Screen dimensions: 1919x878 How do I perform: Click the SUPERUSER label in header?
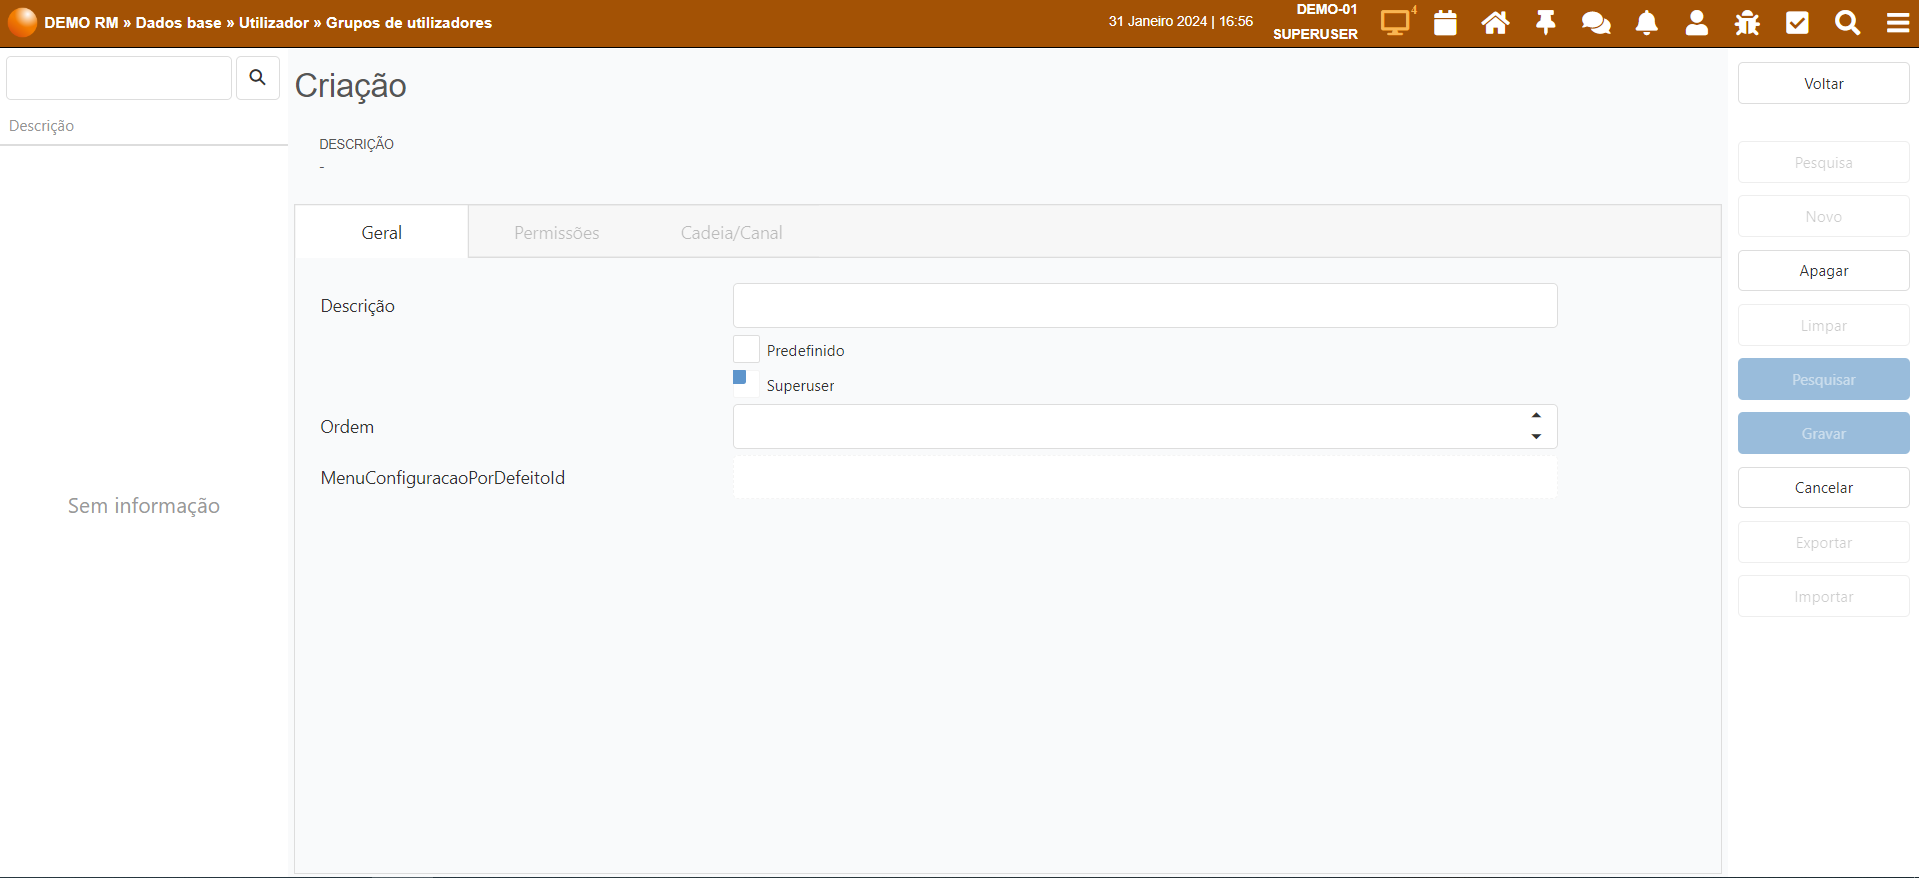[x=1315, y=34]
